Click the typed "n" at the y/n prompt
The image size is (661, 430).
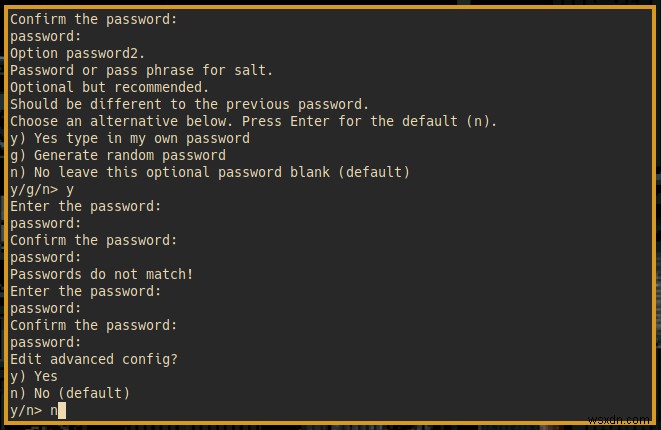(54, 410)
